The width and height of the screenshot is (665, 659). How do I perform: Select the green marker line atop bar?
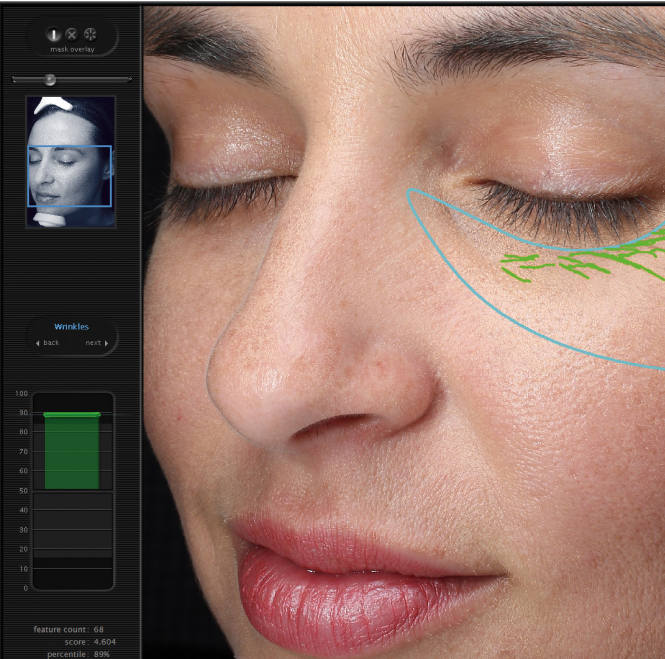coord(72,414)
